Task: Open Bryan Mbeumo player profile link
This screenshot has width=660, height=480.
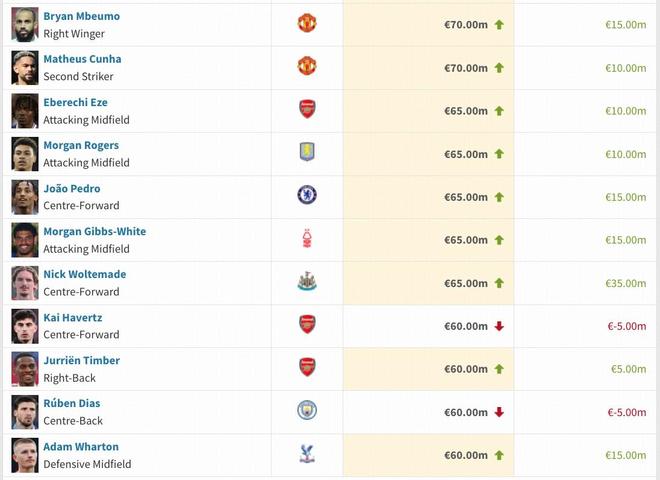Action: (81, 16)
